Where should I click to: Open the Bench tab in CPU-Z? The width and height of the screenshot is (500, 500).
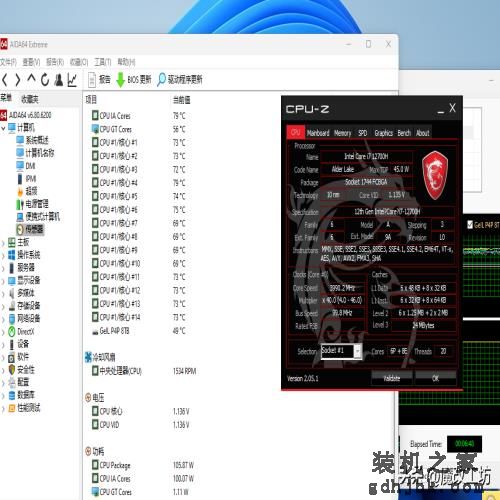[x=404, y=133]
